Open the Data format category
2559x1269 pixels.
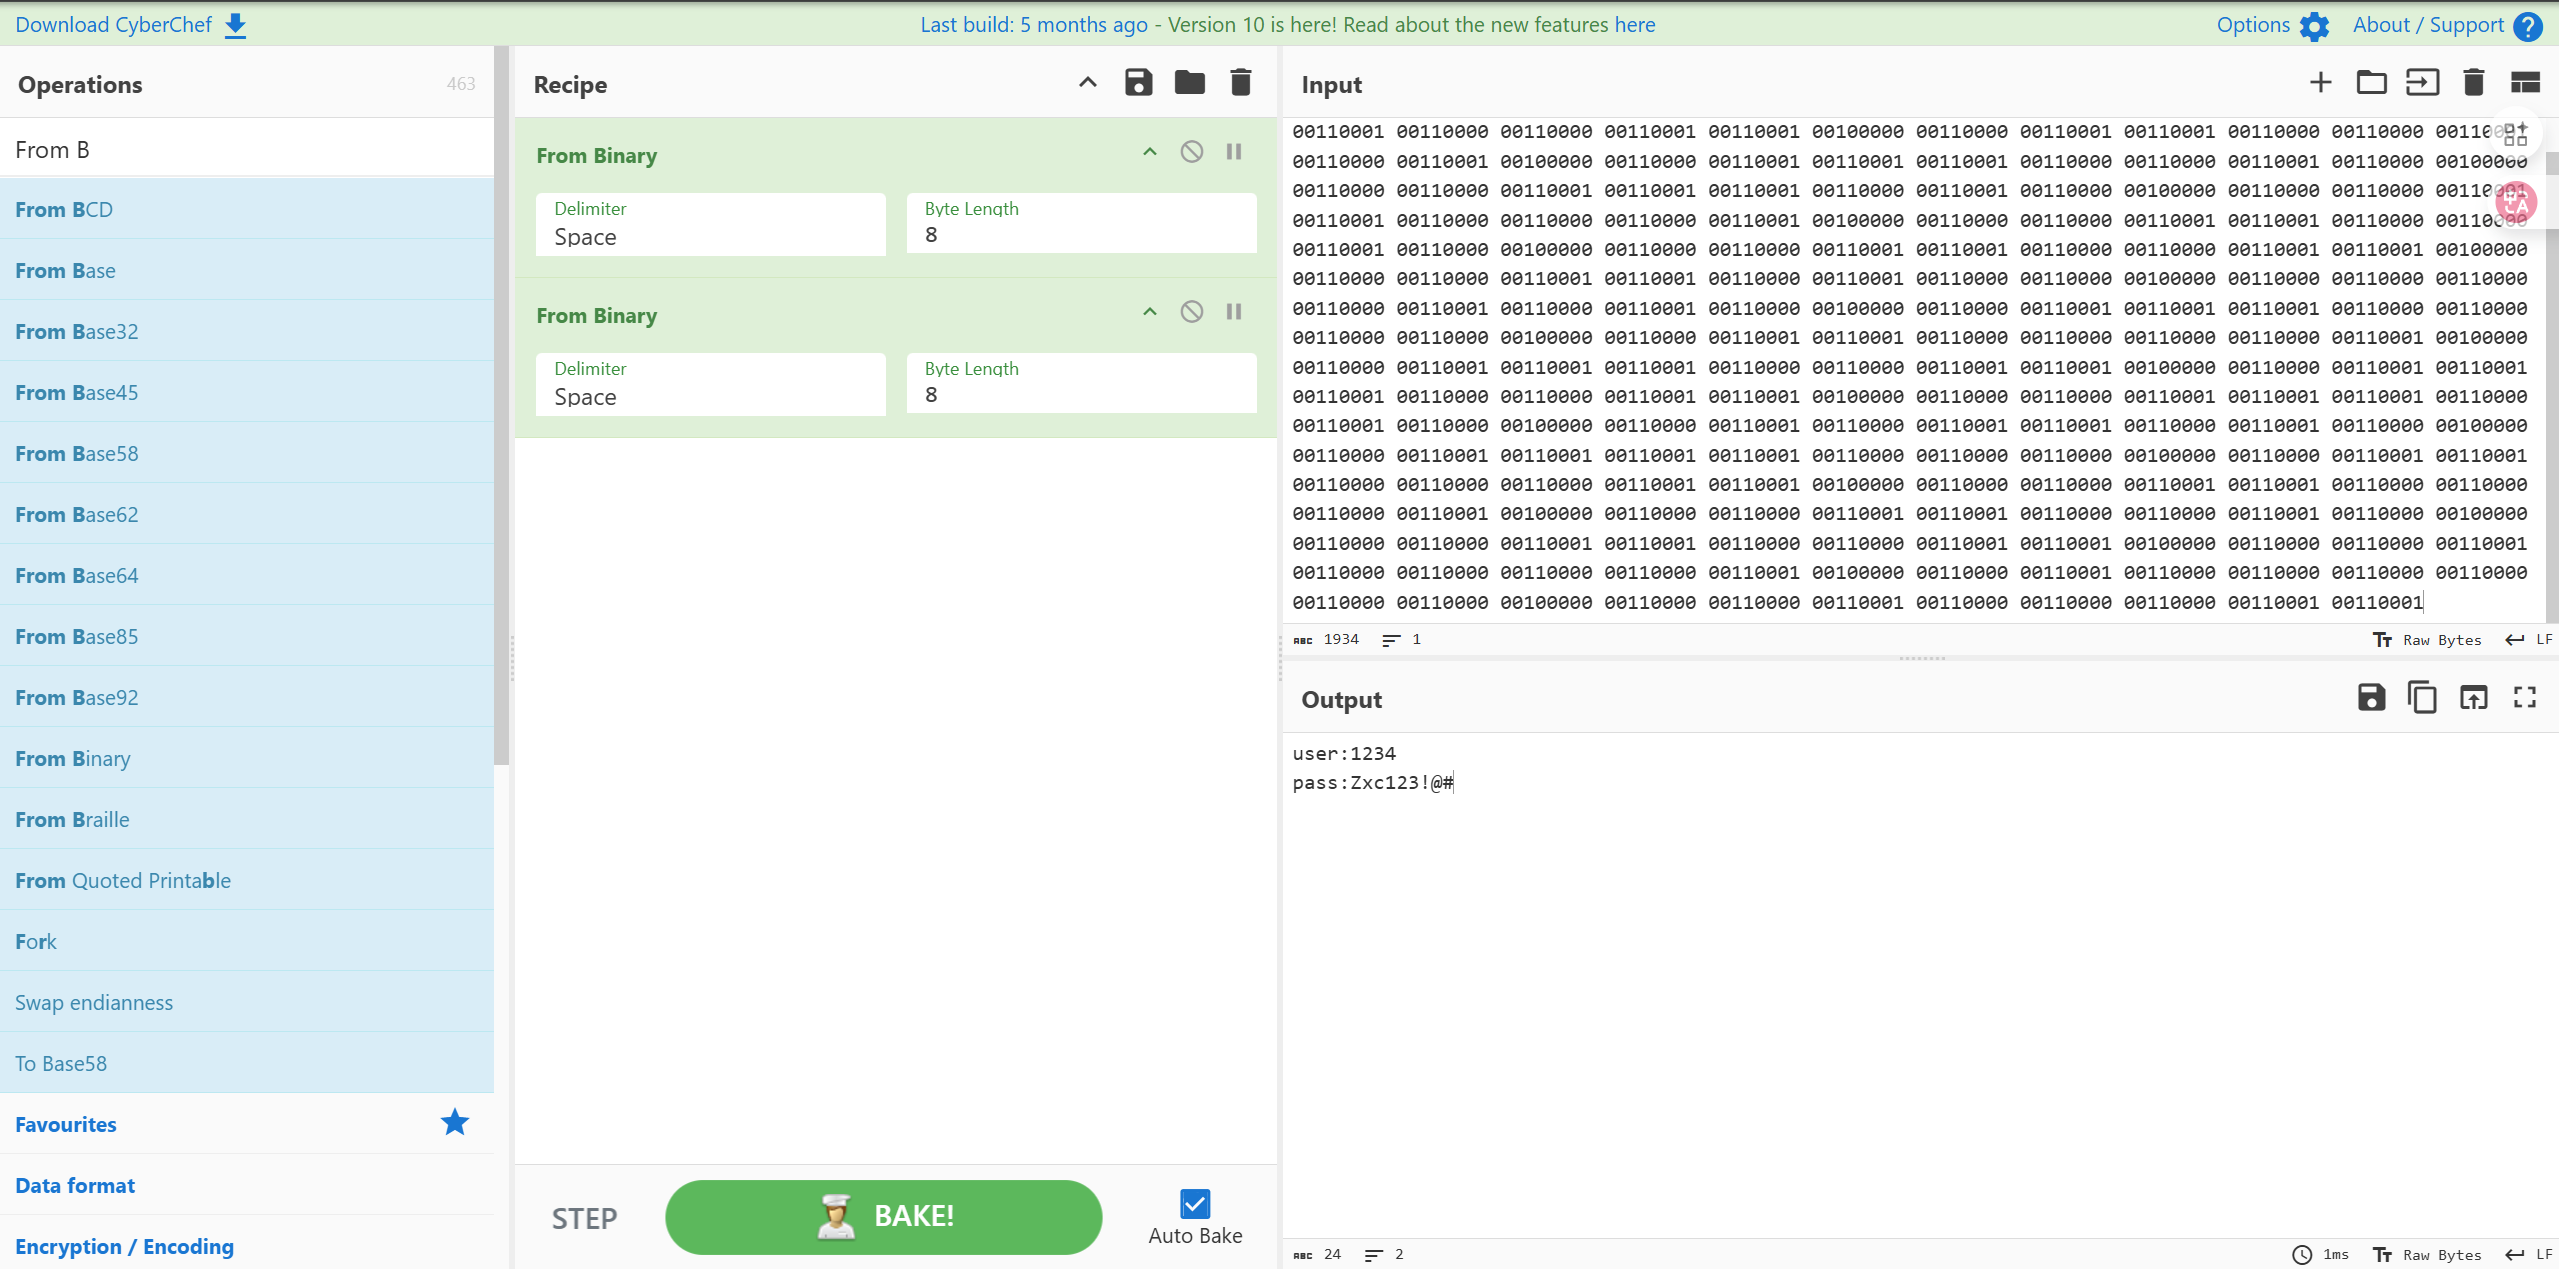(75, 1185)
